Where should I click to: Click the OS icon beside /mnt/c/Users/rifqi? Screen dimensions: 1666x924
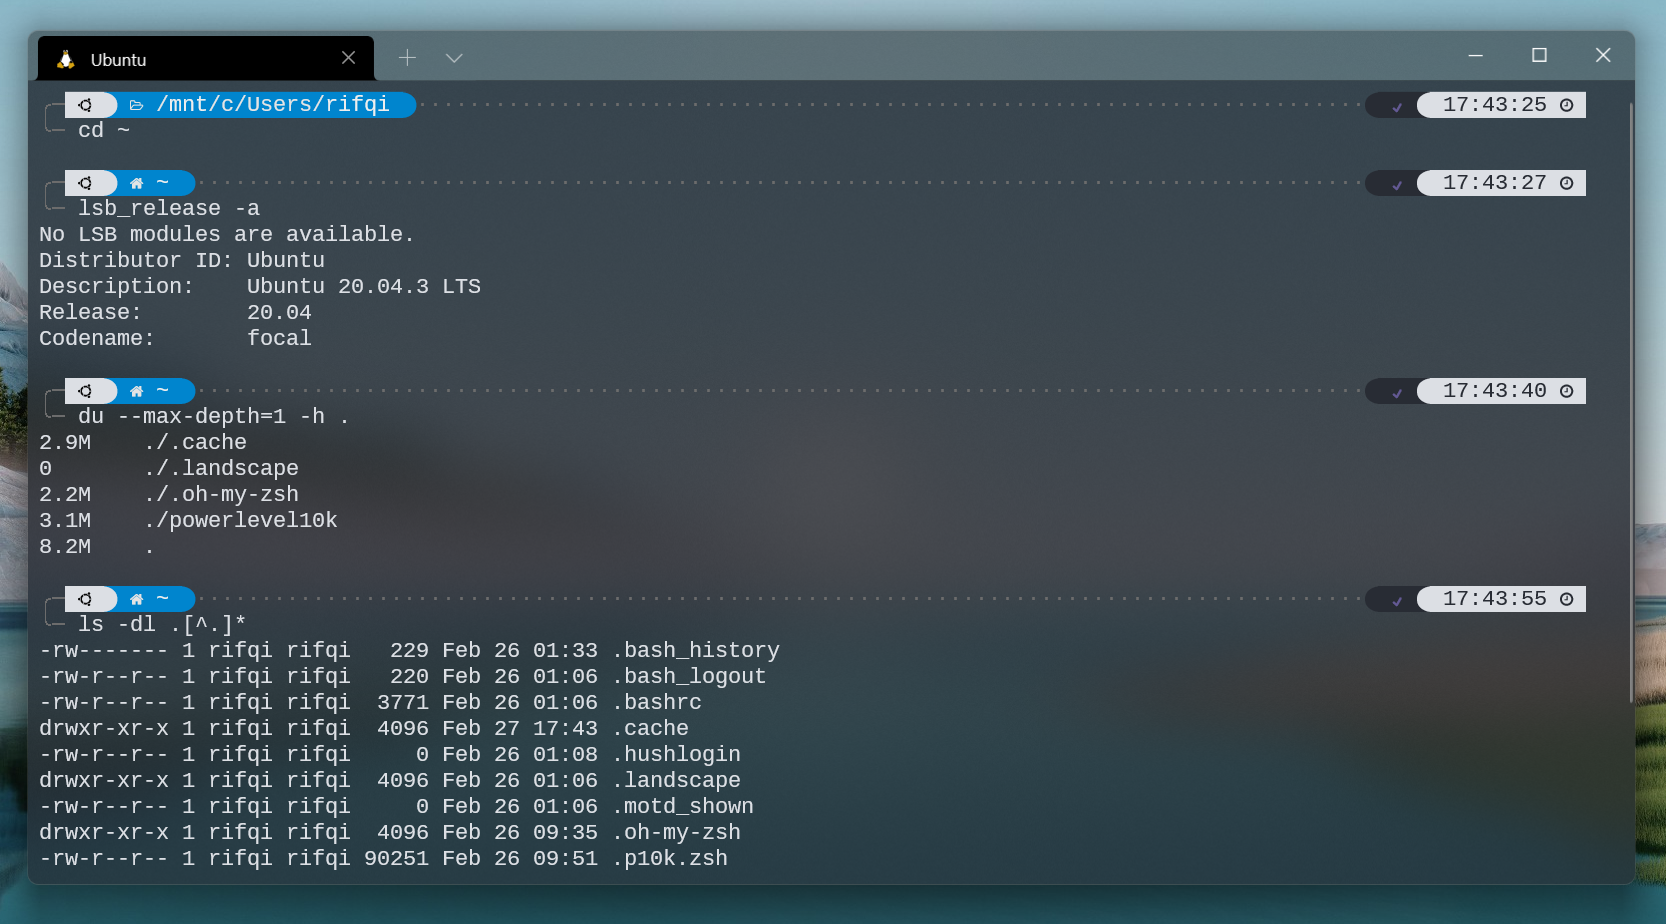coord(85,105)
